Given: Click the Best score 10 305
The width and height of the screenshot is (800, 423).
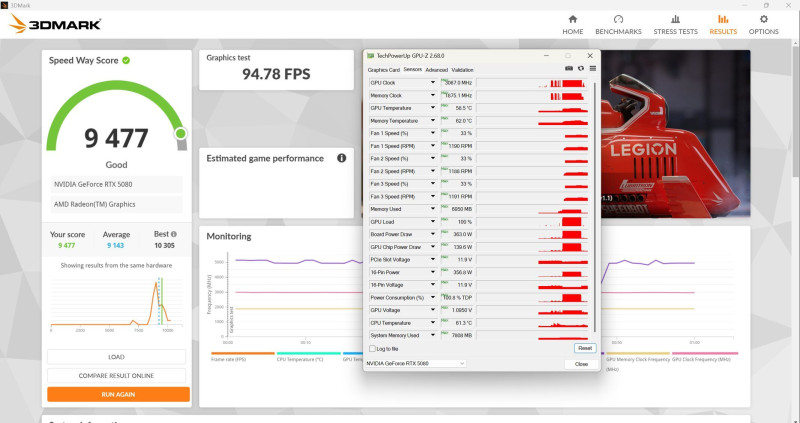Looking at the screenshot, I should pos(164,245).
